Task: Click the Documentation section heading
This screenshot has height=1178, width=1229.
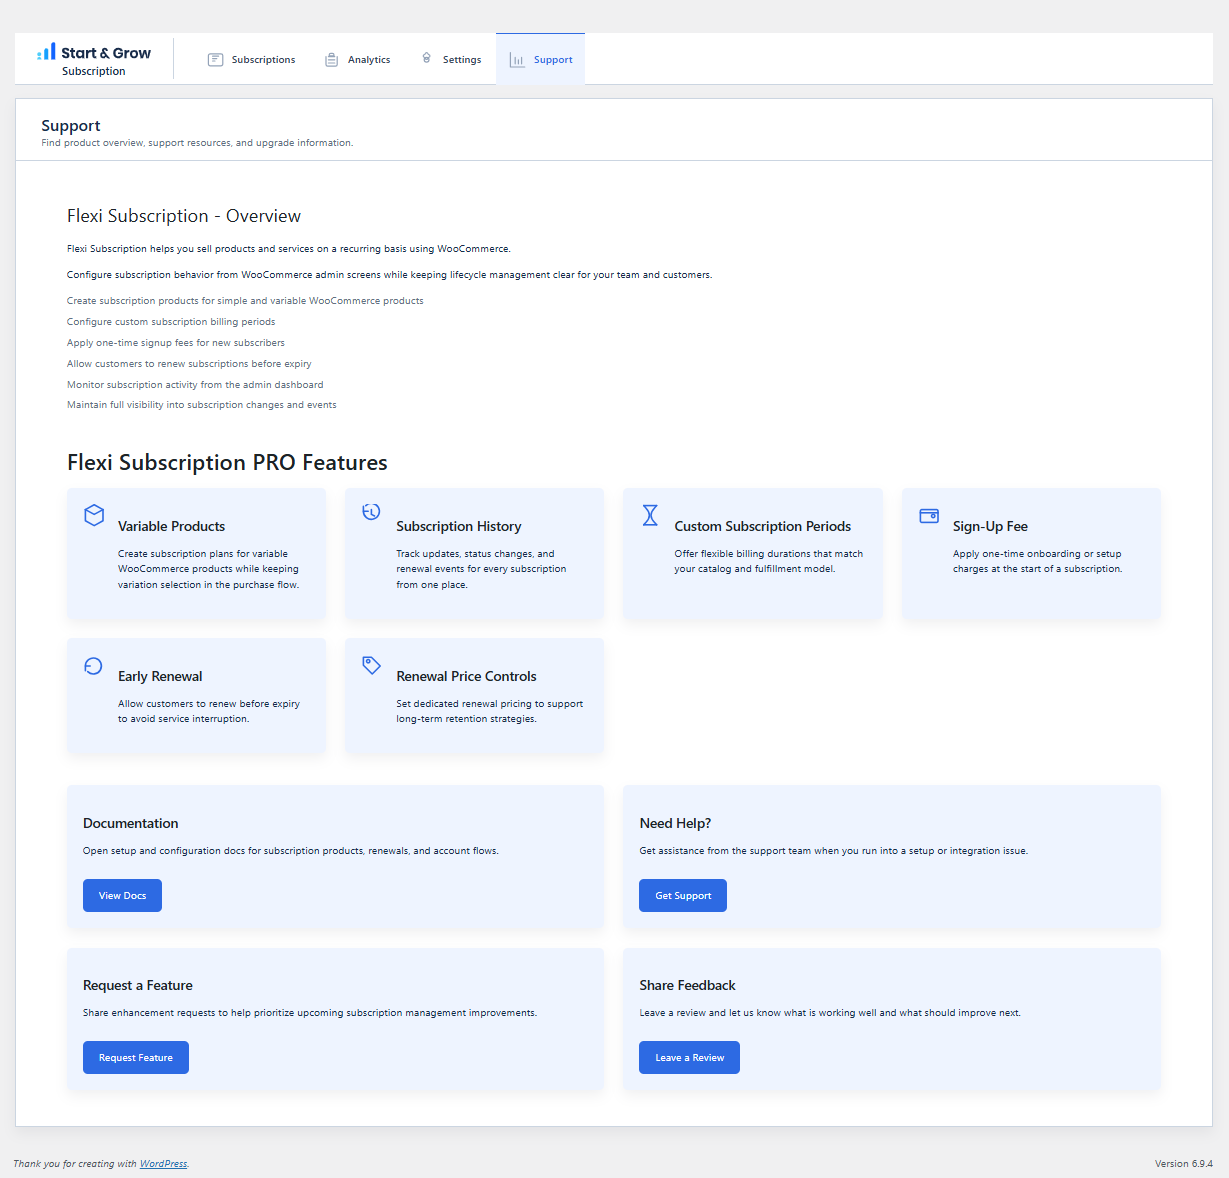Action: pyautogui.click(x=131, y=823)
